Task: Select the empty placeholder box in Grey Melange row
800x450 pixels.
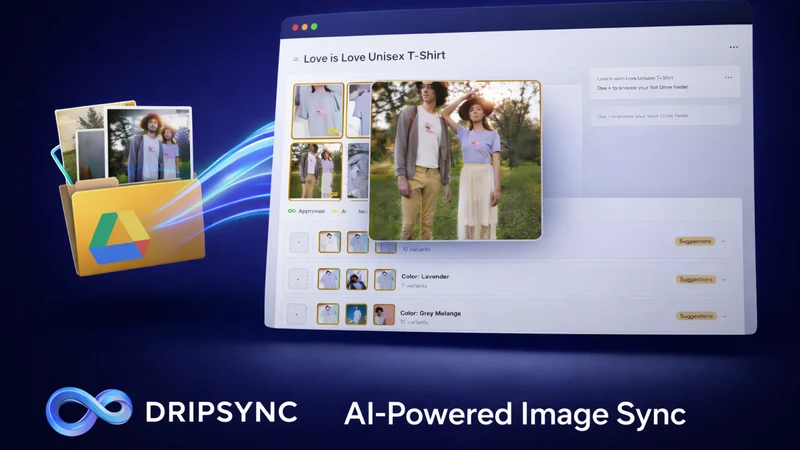Action: [x=297, y=314]
